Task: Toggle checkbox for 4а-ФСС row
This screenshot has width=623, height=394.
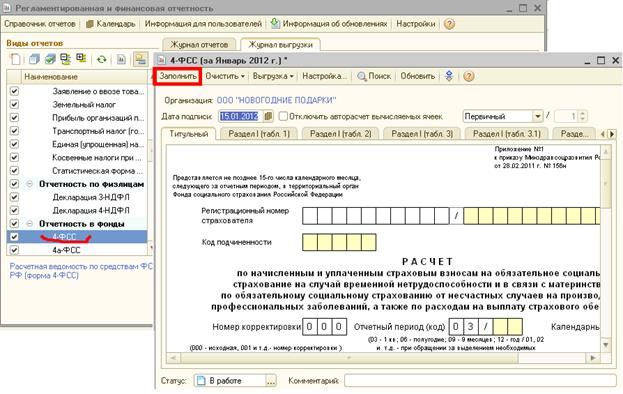Action: pos(14,250)
